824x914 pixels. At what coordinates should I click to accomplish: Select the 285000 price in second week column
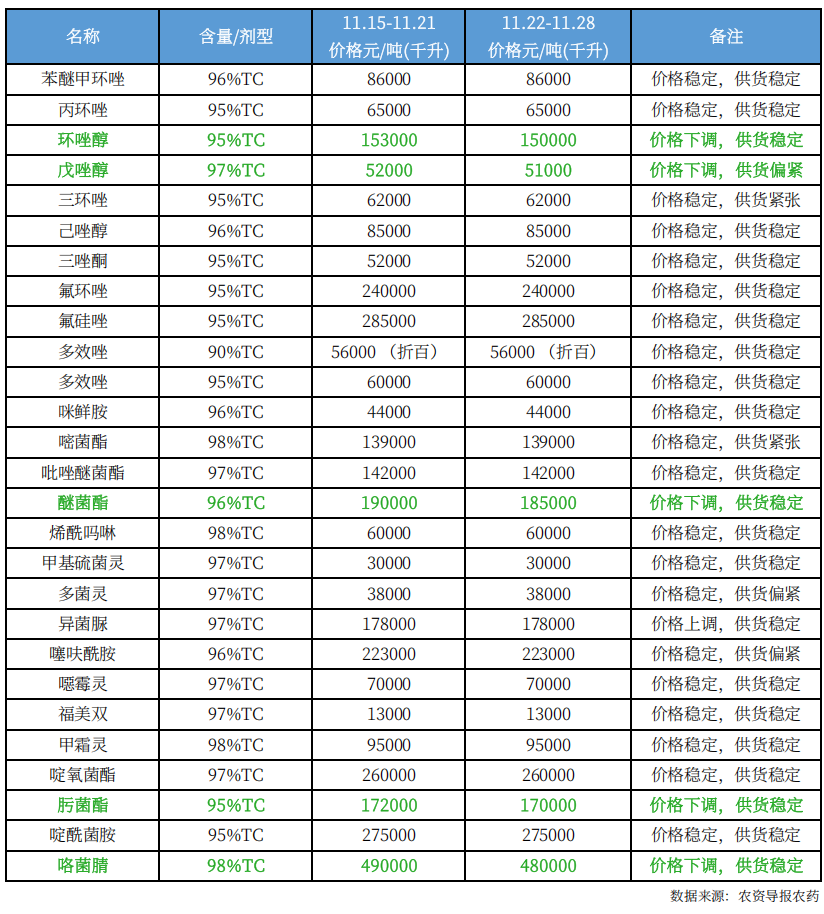point(548,321)
